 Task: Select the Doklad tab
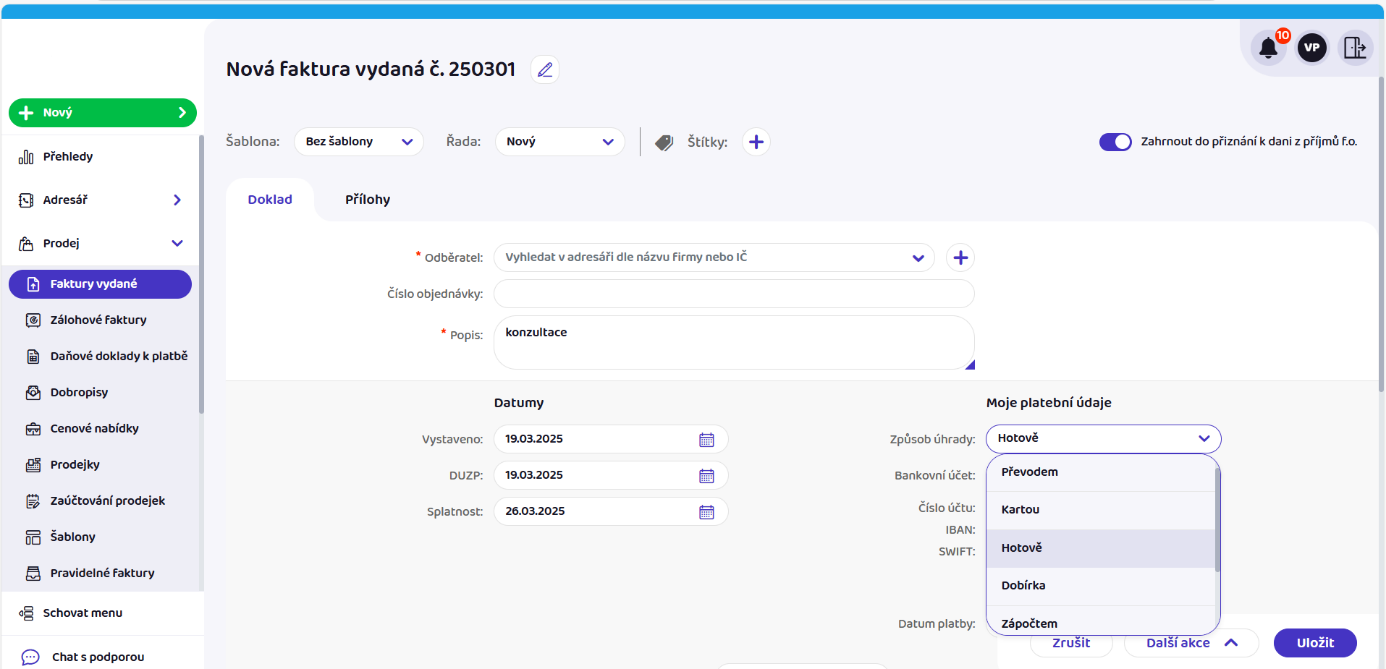(x=270, y=199)
